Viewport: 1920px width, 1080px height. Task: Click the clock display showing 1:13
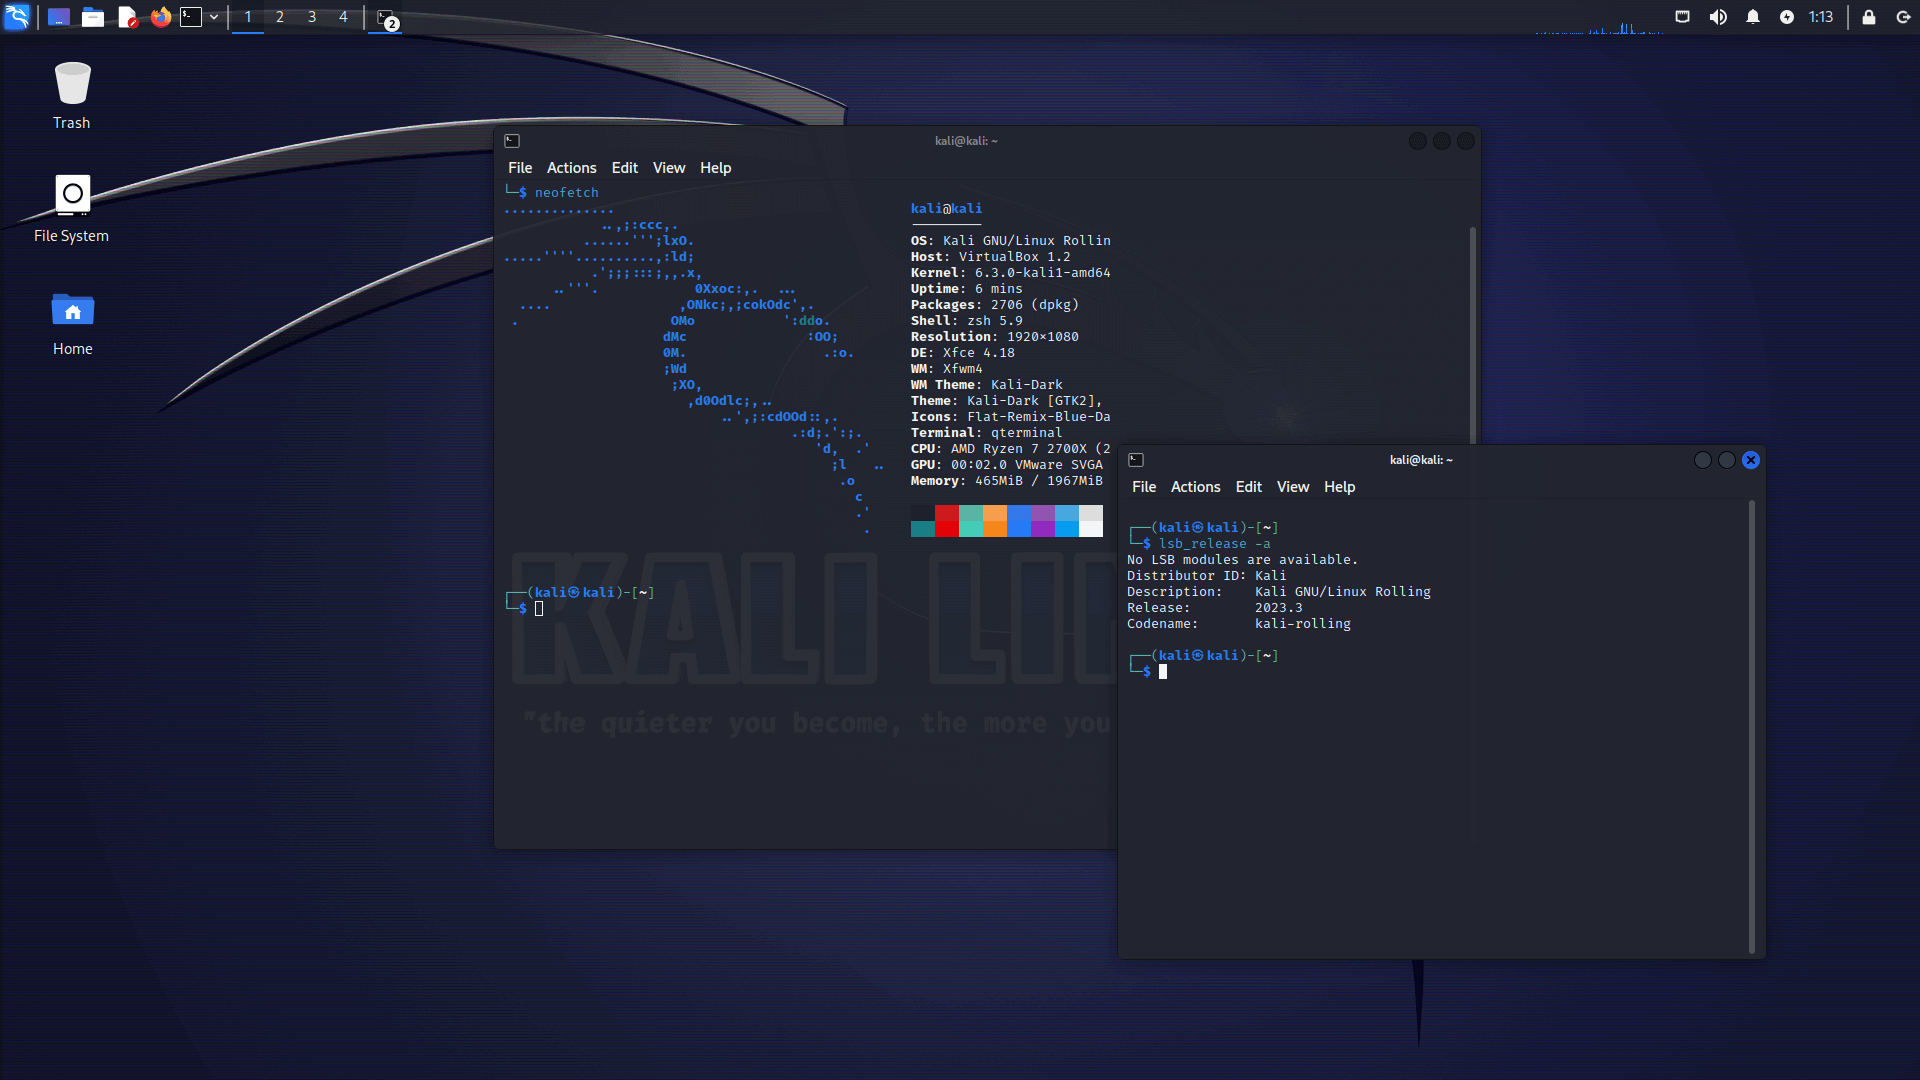(1821, 16)
